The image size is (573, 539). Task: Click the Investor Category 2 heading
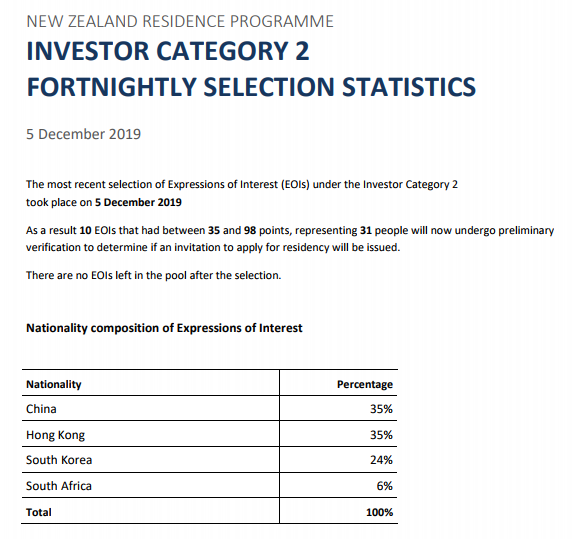pyautogui.click(x=168, y=51)
